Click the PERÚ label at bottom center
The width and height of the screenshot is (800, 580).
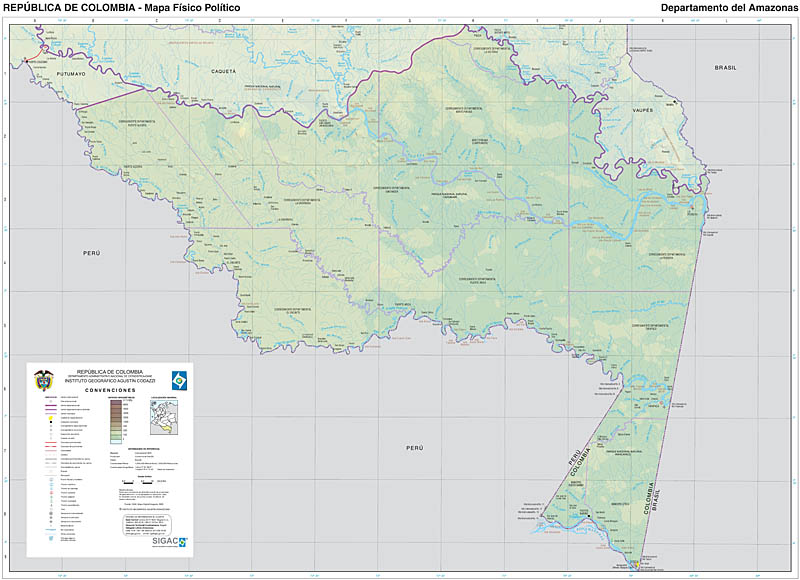(x=416, y=447)
